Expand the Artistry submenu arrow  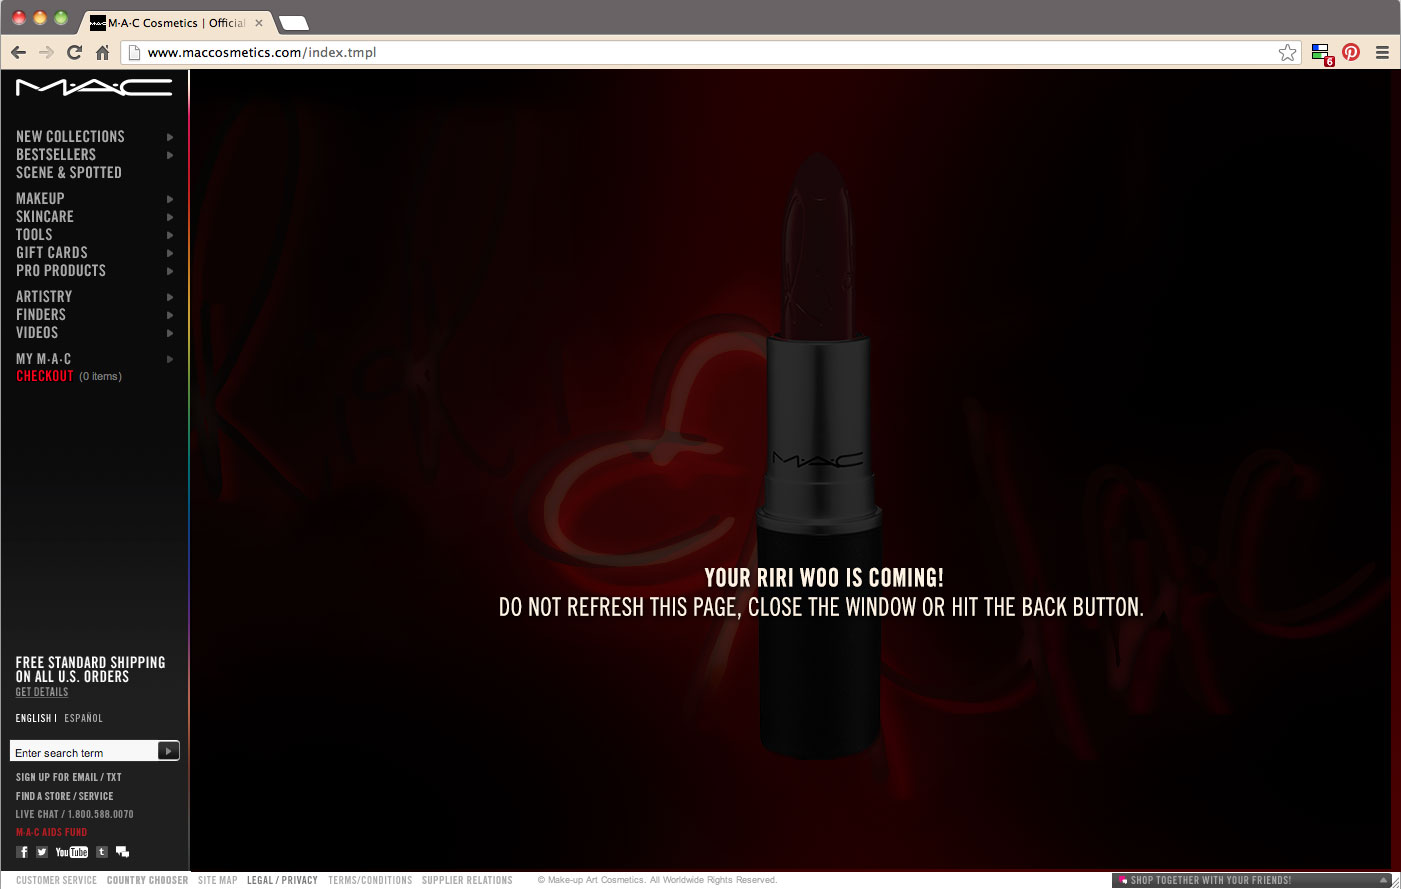coord(170,297)
